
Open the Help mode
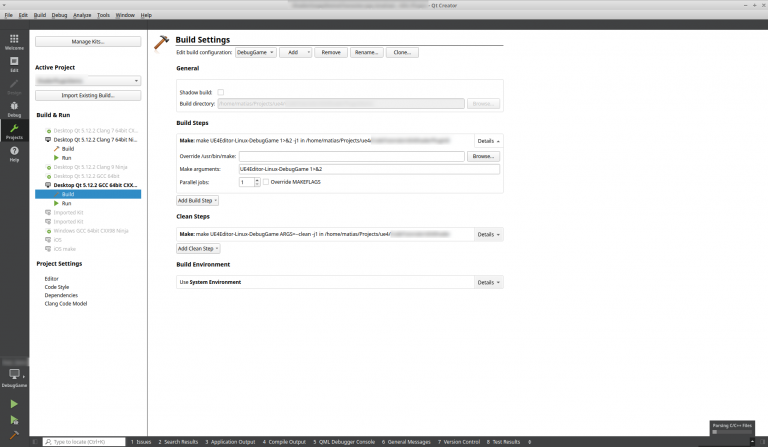coord(14,154)
